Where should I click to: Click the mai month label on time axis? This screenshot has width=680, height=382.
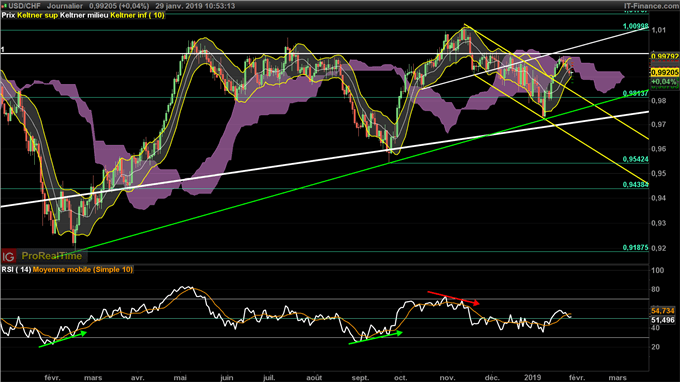click(180, 378)
